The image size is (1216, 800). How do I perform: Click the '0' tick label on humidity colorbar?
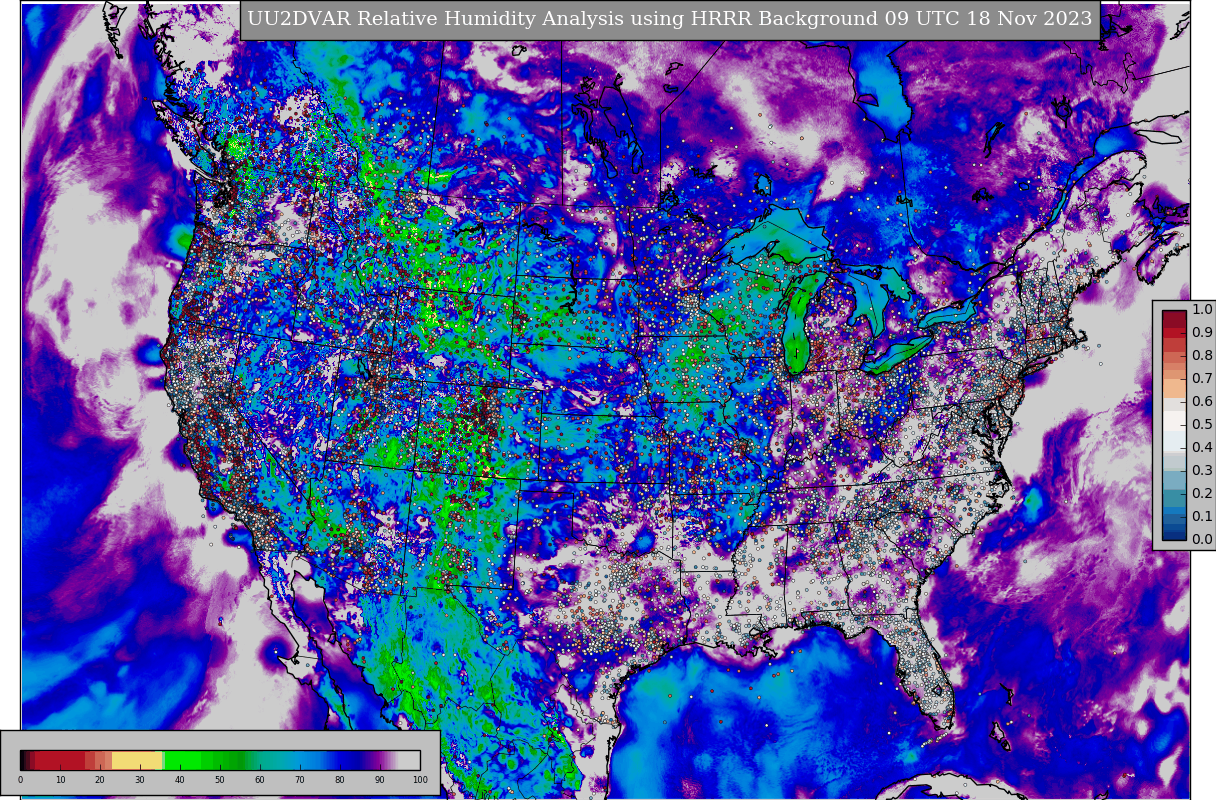pos(20,780)
